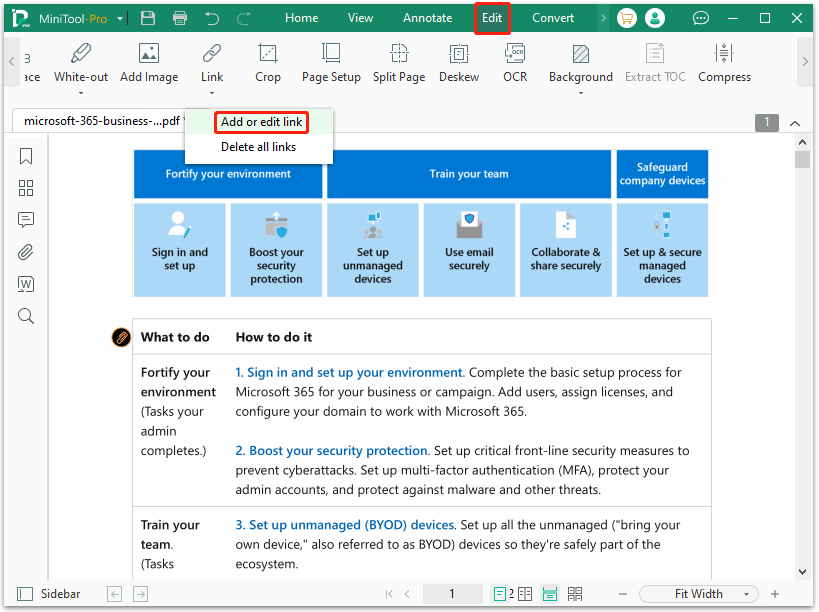Click the Add Image tool

click(x=149, y=62)
